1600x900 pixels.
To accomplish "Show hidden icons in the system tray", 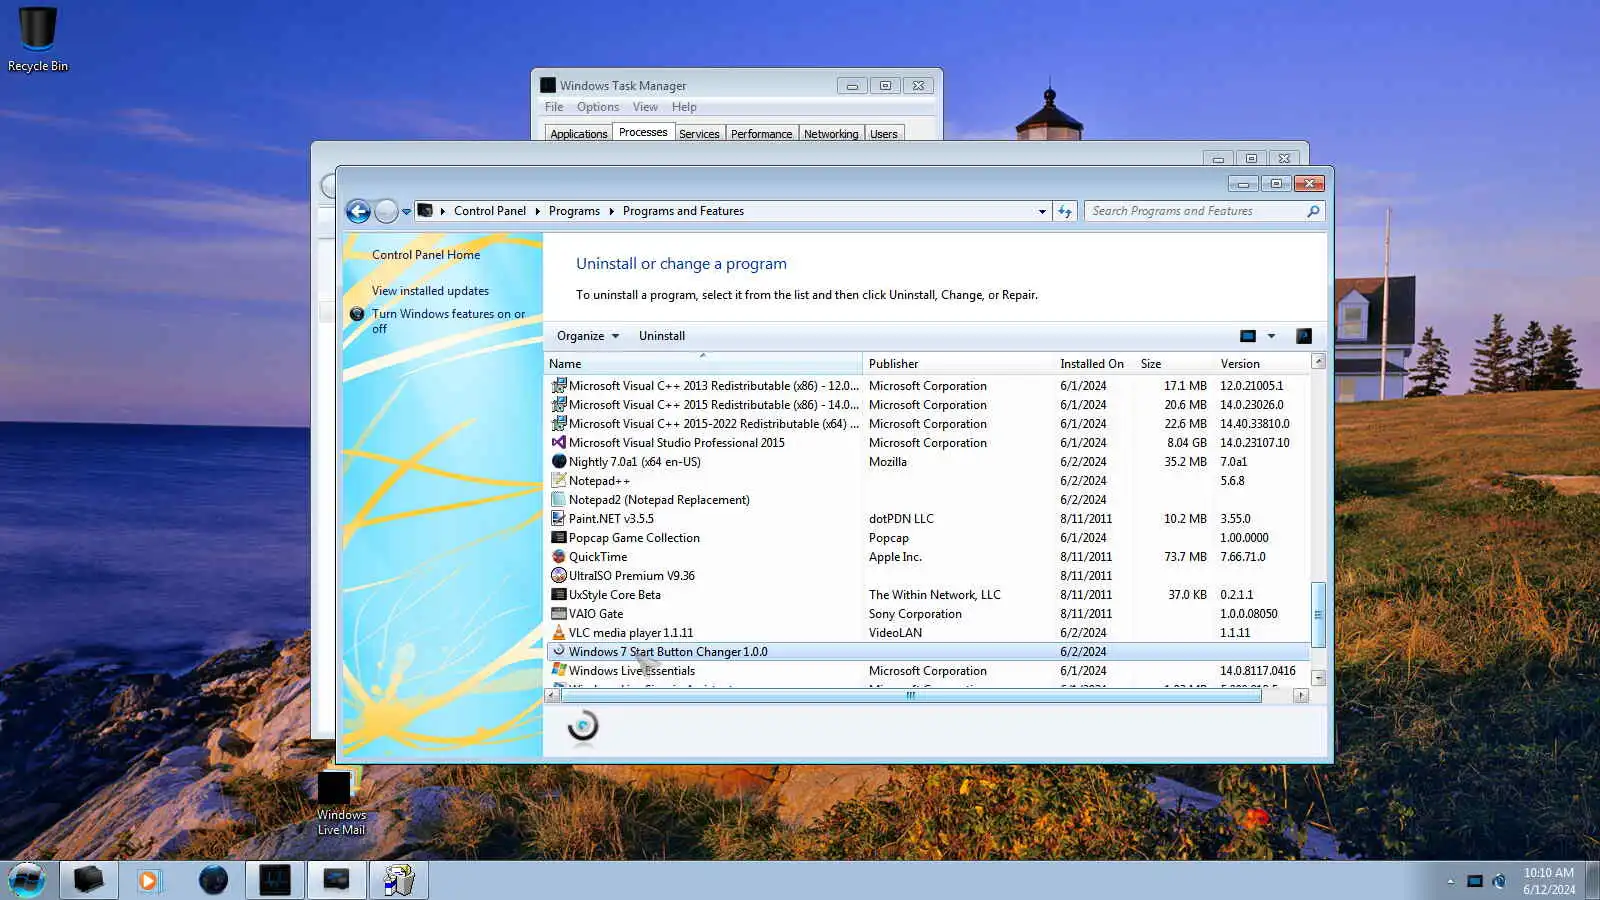I will (1450, 881).
